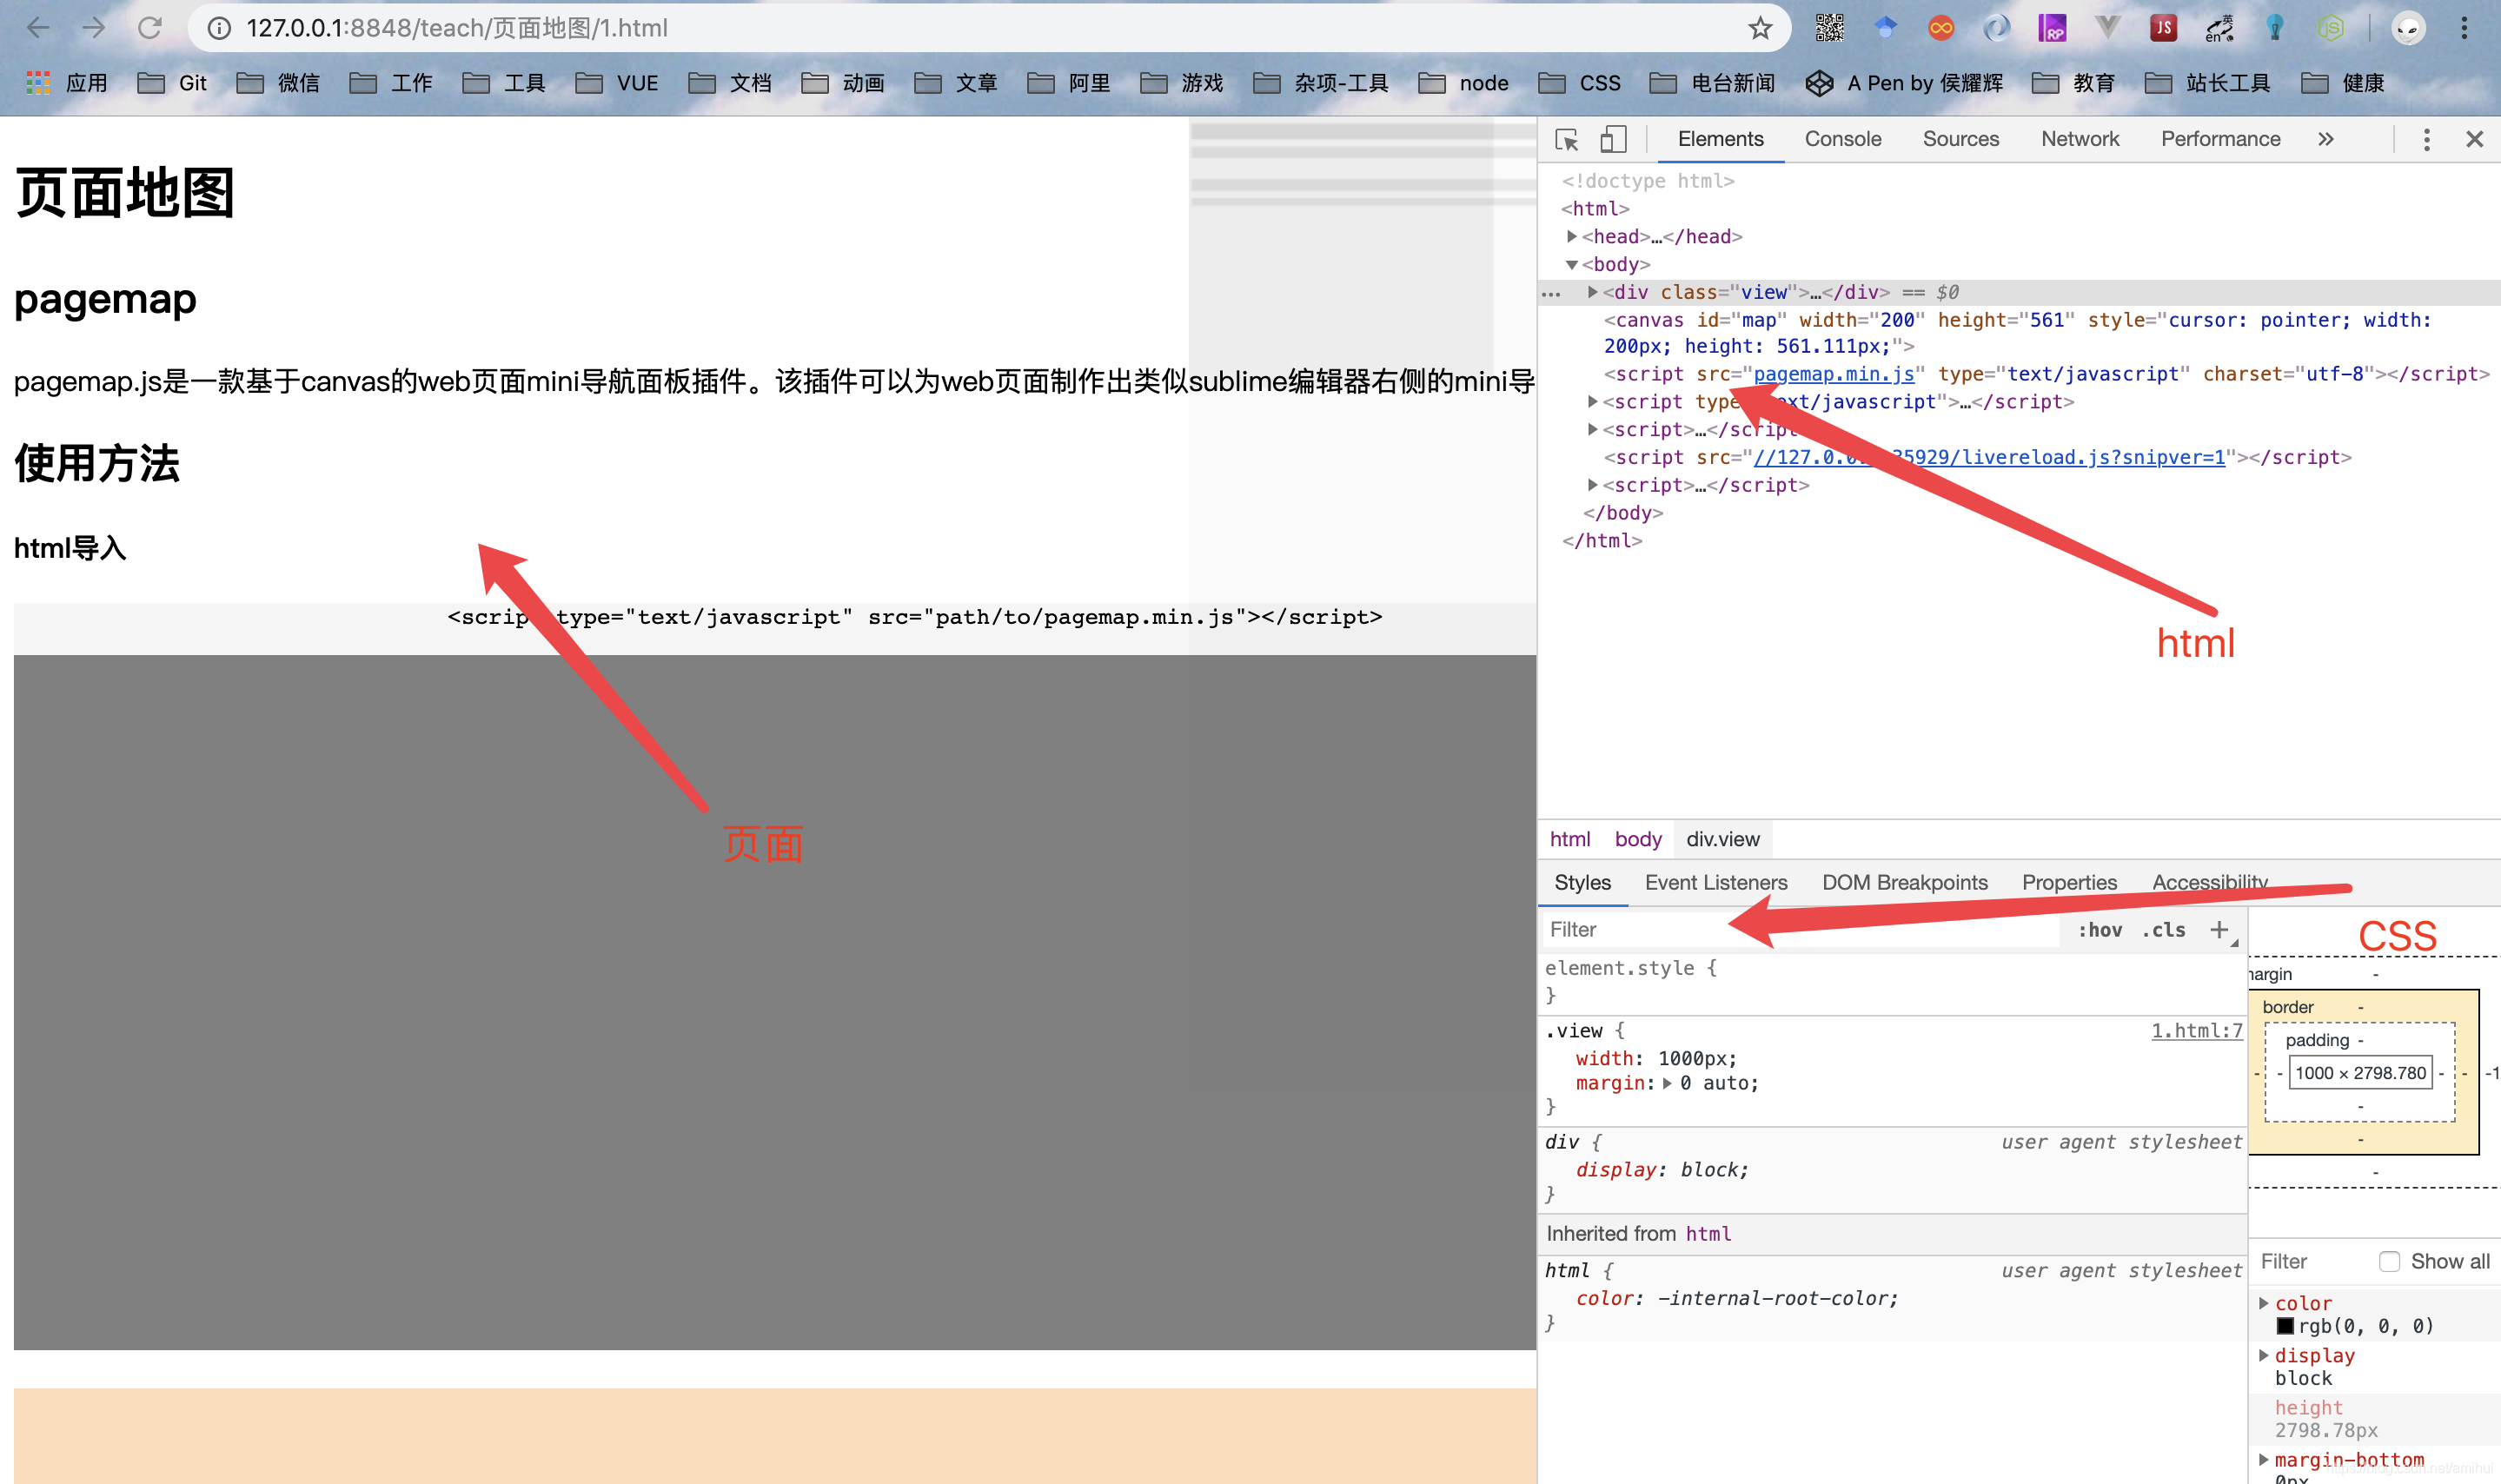2501x1484 pixels.
Task: Open the Vue devtools extension icon
Action: coord(2107,28)
